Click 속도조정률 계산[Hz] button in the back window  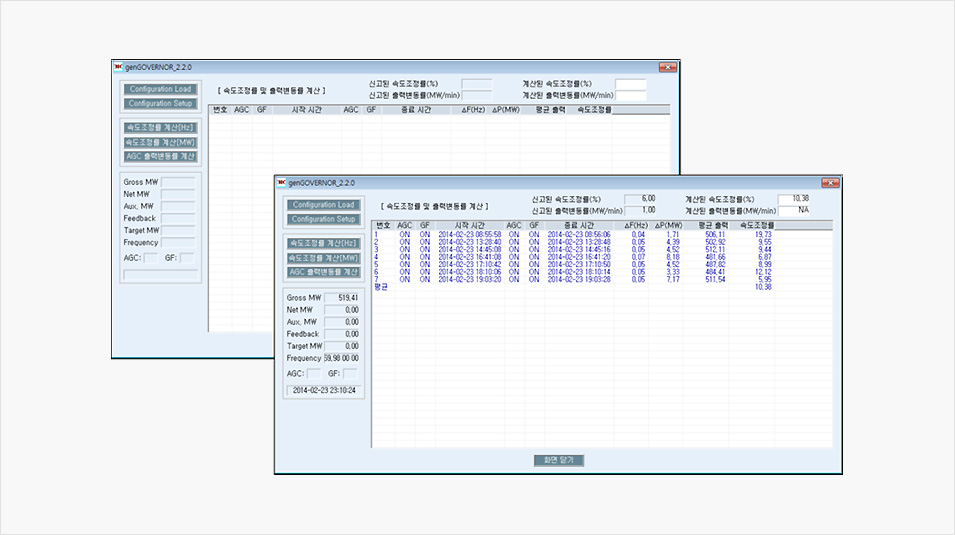161,128
